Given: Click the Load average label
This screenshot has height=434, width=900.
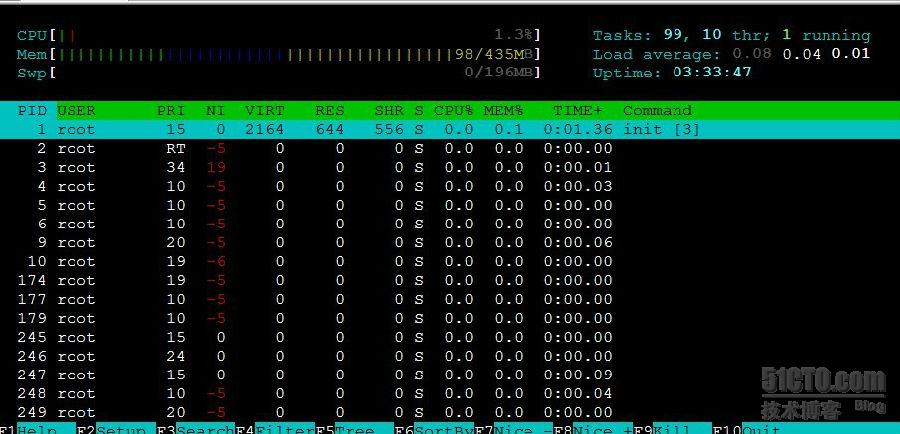Looking at the screenshot, I should [656, 55].
